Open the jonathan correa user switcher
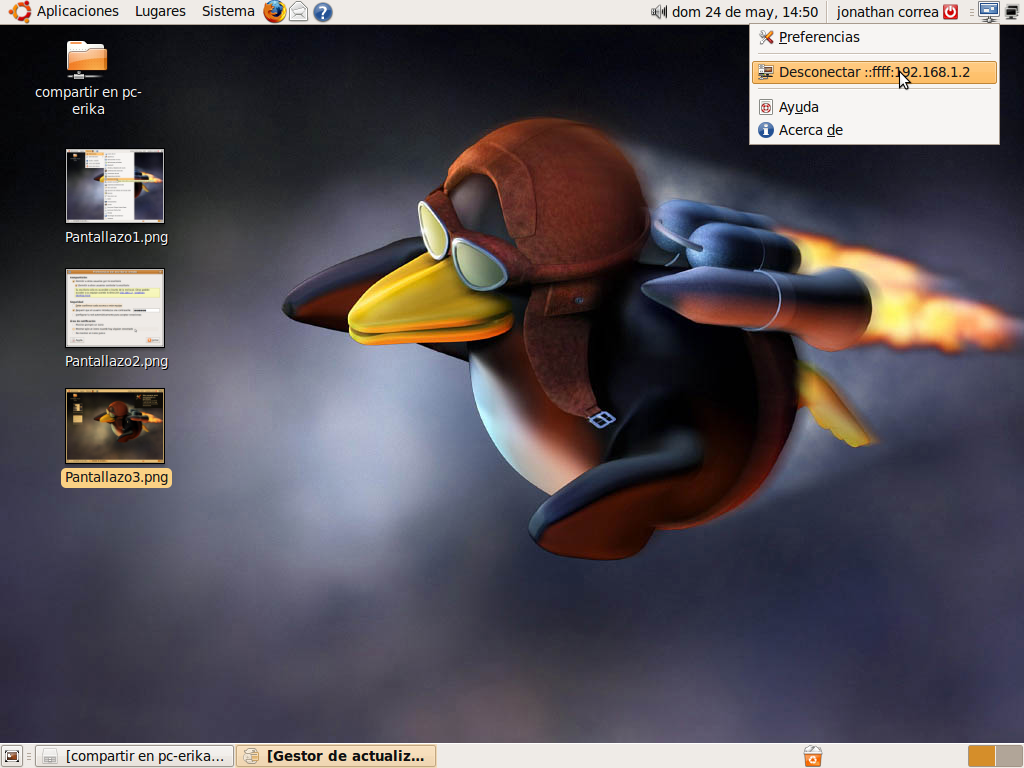The width and height of the screenshot is (1024, 768). pos(888,12)
